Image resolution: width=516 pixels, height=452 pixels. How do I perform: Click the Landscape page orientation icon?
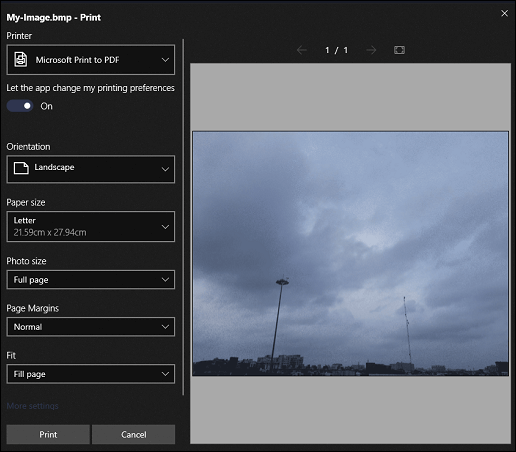[x=21, y=168]
